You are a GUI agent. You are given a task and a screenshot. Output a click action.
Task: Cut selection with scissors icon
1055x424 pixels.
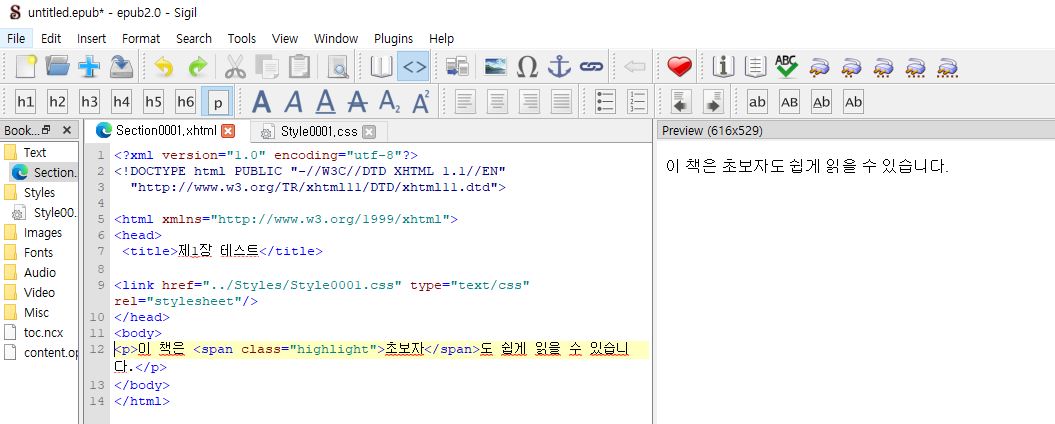(x=235, y=67)
